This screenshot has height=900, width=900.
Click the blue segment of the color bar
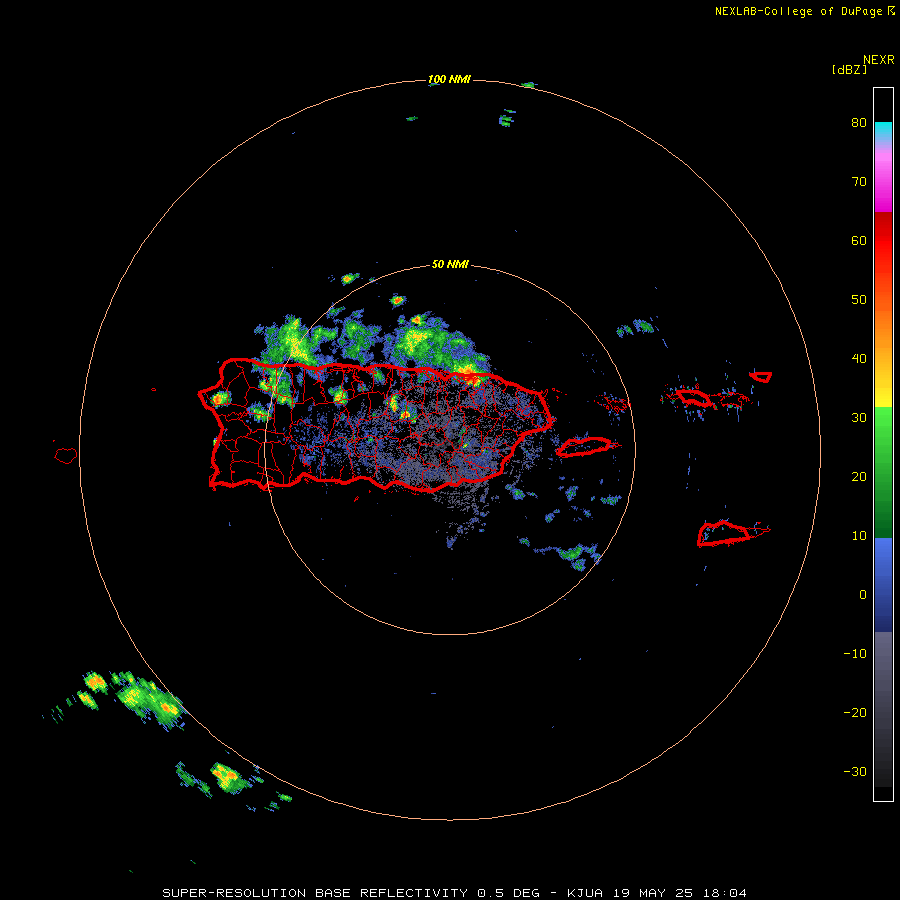tap(883, 585)
